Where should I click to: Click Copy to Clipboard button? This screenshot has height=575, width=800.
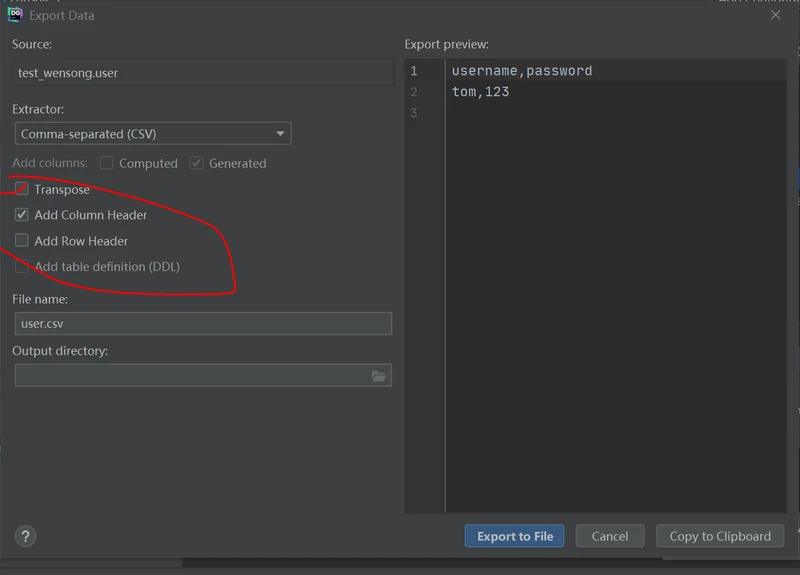[x=720, y=536]
